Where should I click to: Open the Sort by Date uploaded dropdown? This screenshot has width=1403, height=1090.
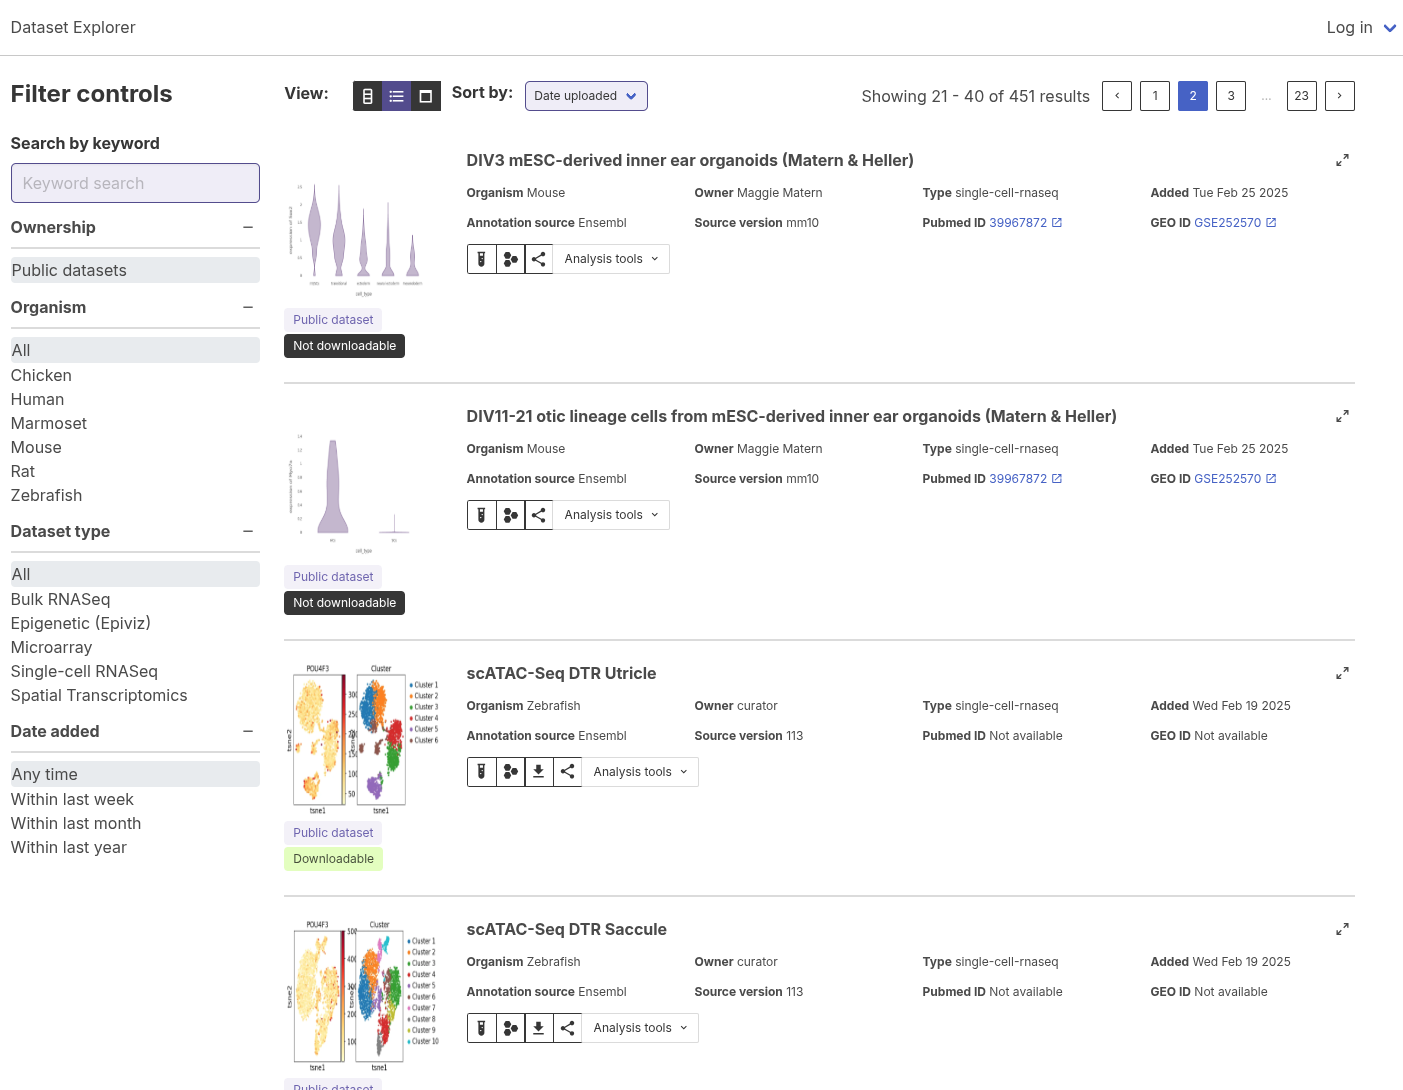(586, 96)
